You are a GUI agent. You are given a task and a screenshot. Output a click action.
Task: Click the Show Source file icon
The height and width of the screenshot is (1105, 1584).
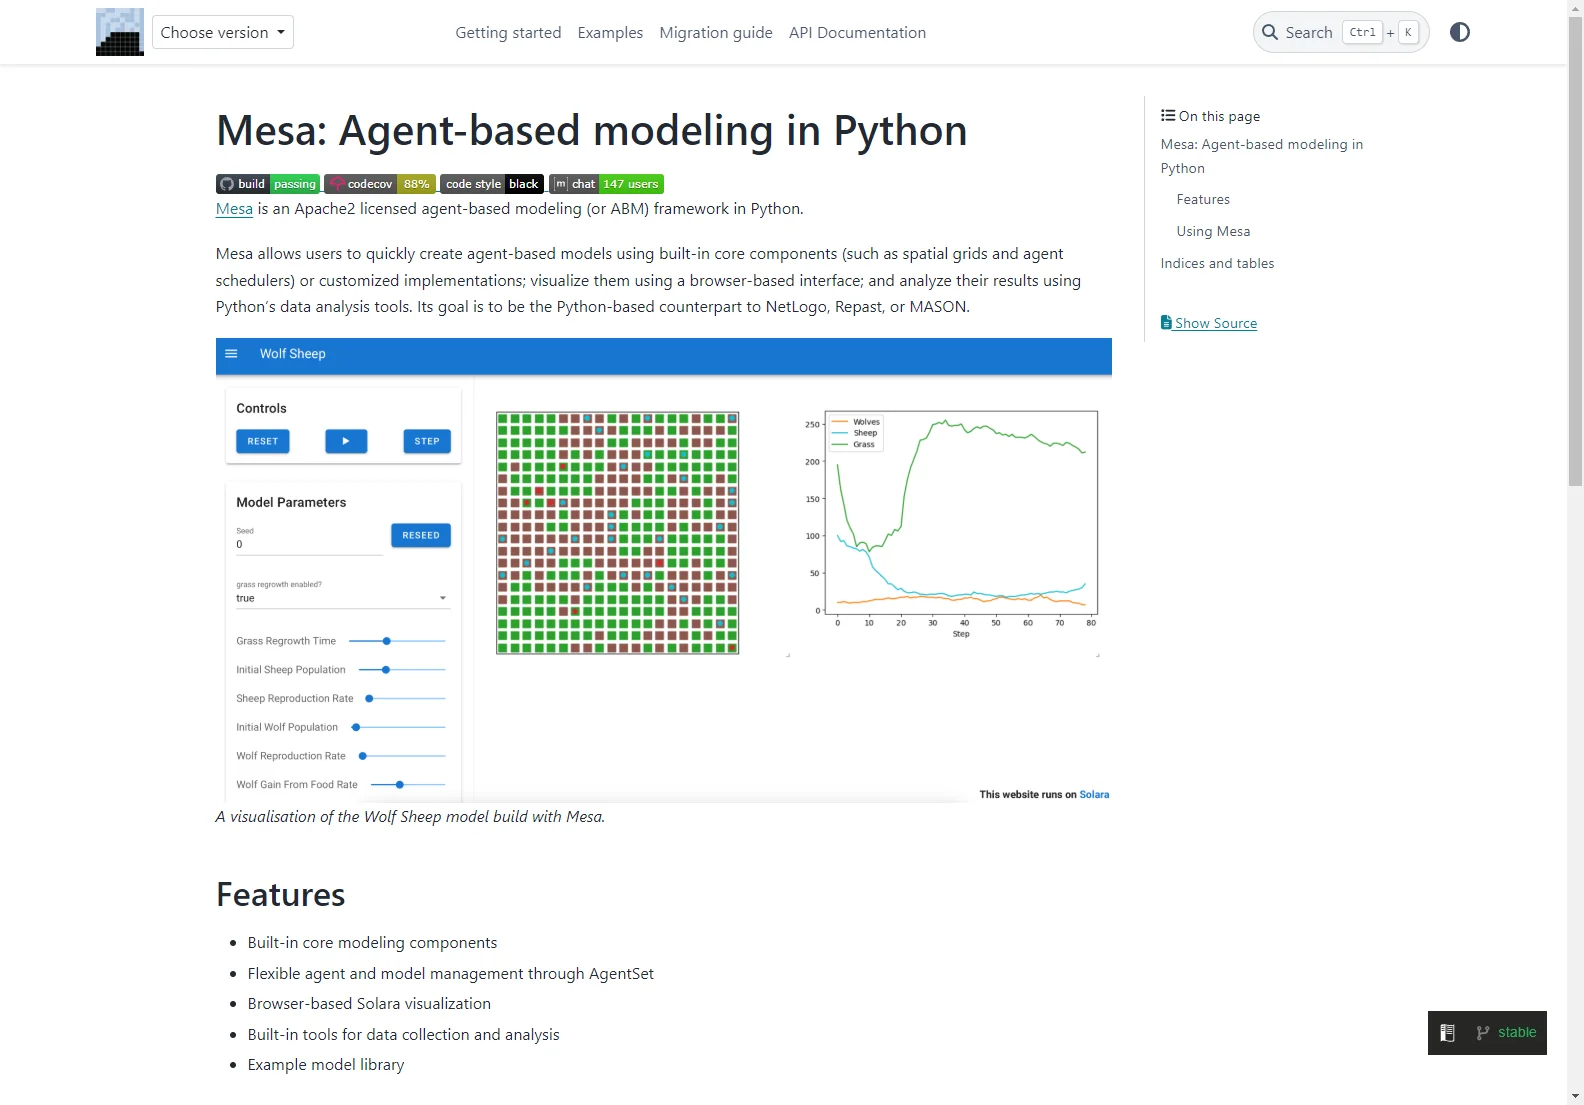[x=1166, y=322]
